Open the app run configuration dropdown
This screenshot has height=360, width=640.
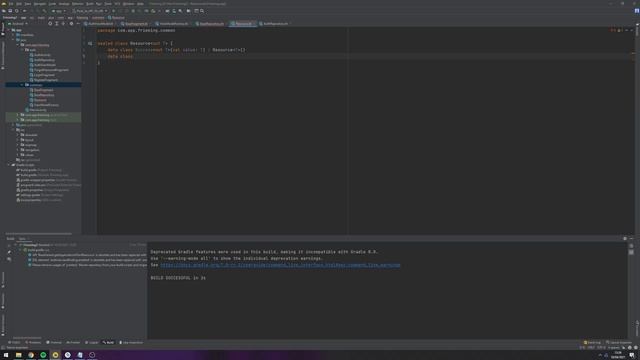pos(59,11)
